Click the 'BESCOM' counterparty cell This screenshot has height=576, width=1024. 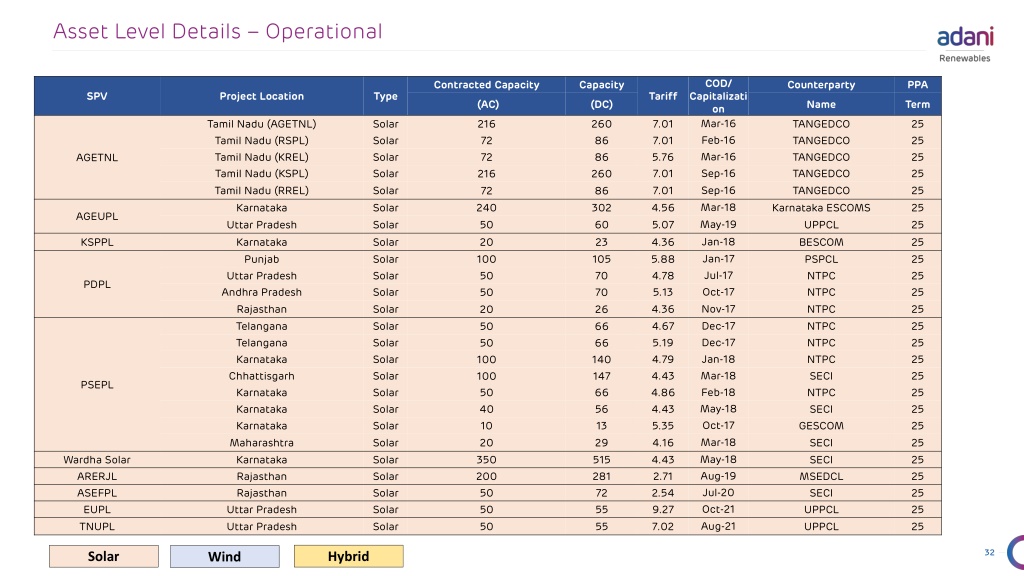click(821, 242)
